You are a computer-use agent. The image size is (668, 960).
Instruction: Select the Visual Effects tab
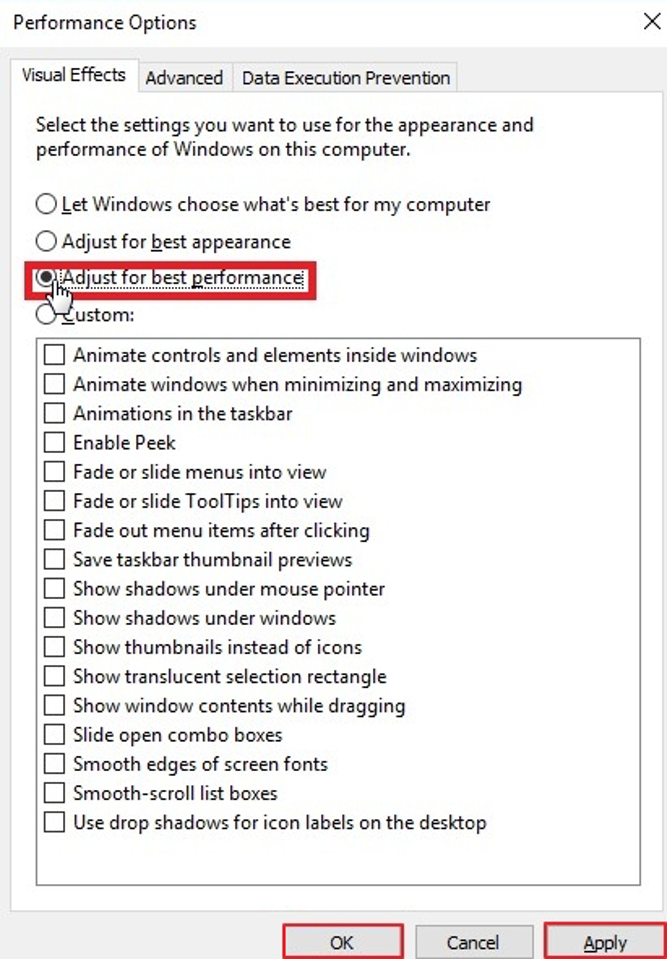point(74,76)
